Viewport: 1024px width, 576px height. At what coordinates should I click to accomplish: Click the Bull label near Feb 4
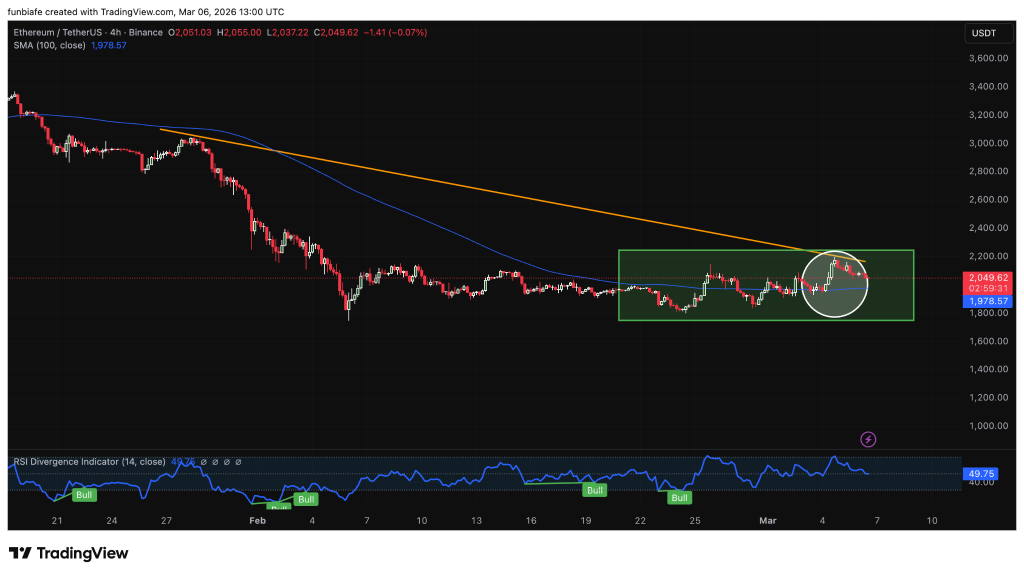pos(306,499)
